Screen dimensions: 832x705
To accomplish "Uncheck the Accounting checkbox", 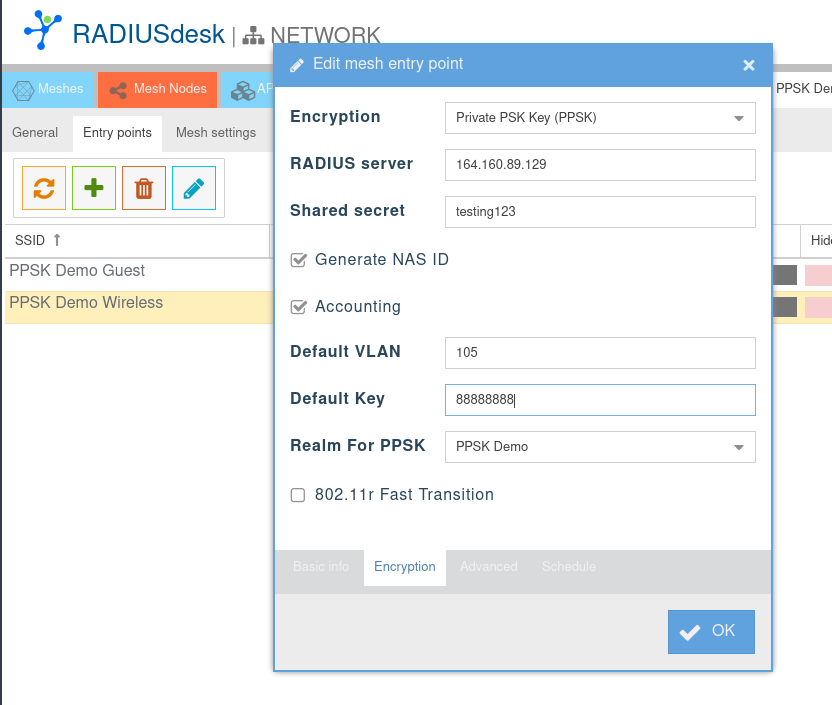I will (x=298, y=307).
